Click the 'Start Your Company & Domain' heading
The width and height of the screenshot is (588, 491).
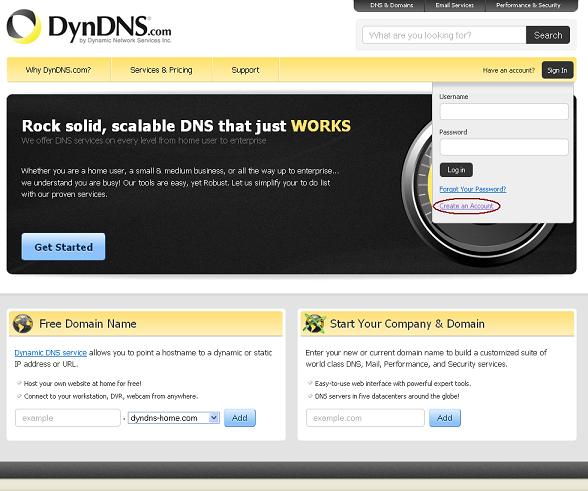tap(407, 324)
